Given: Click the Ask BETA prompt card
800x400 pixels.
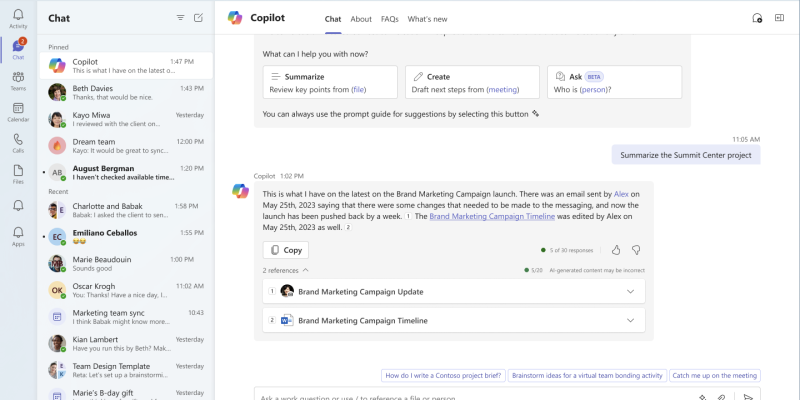Looking at the screenshot, I should point(614,82).
